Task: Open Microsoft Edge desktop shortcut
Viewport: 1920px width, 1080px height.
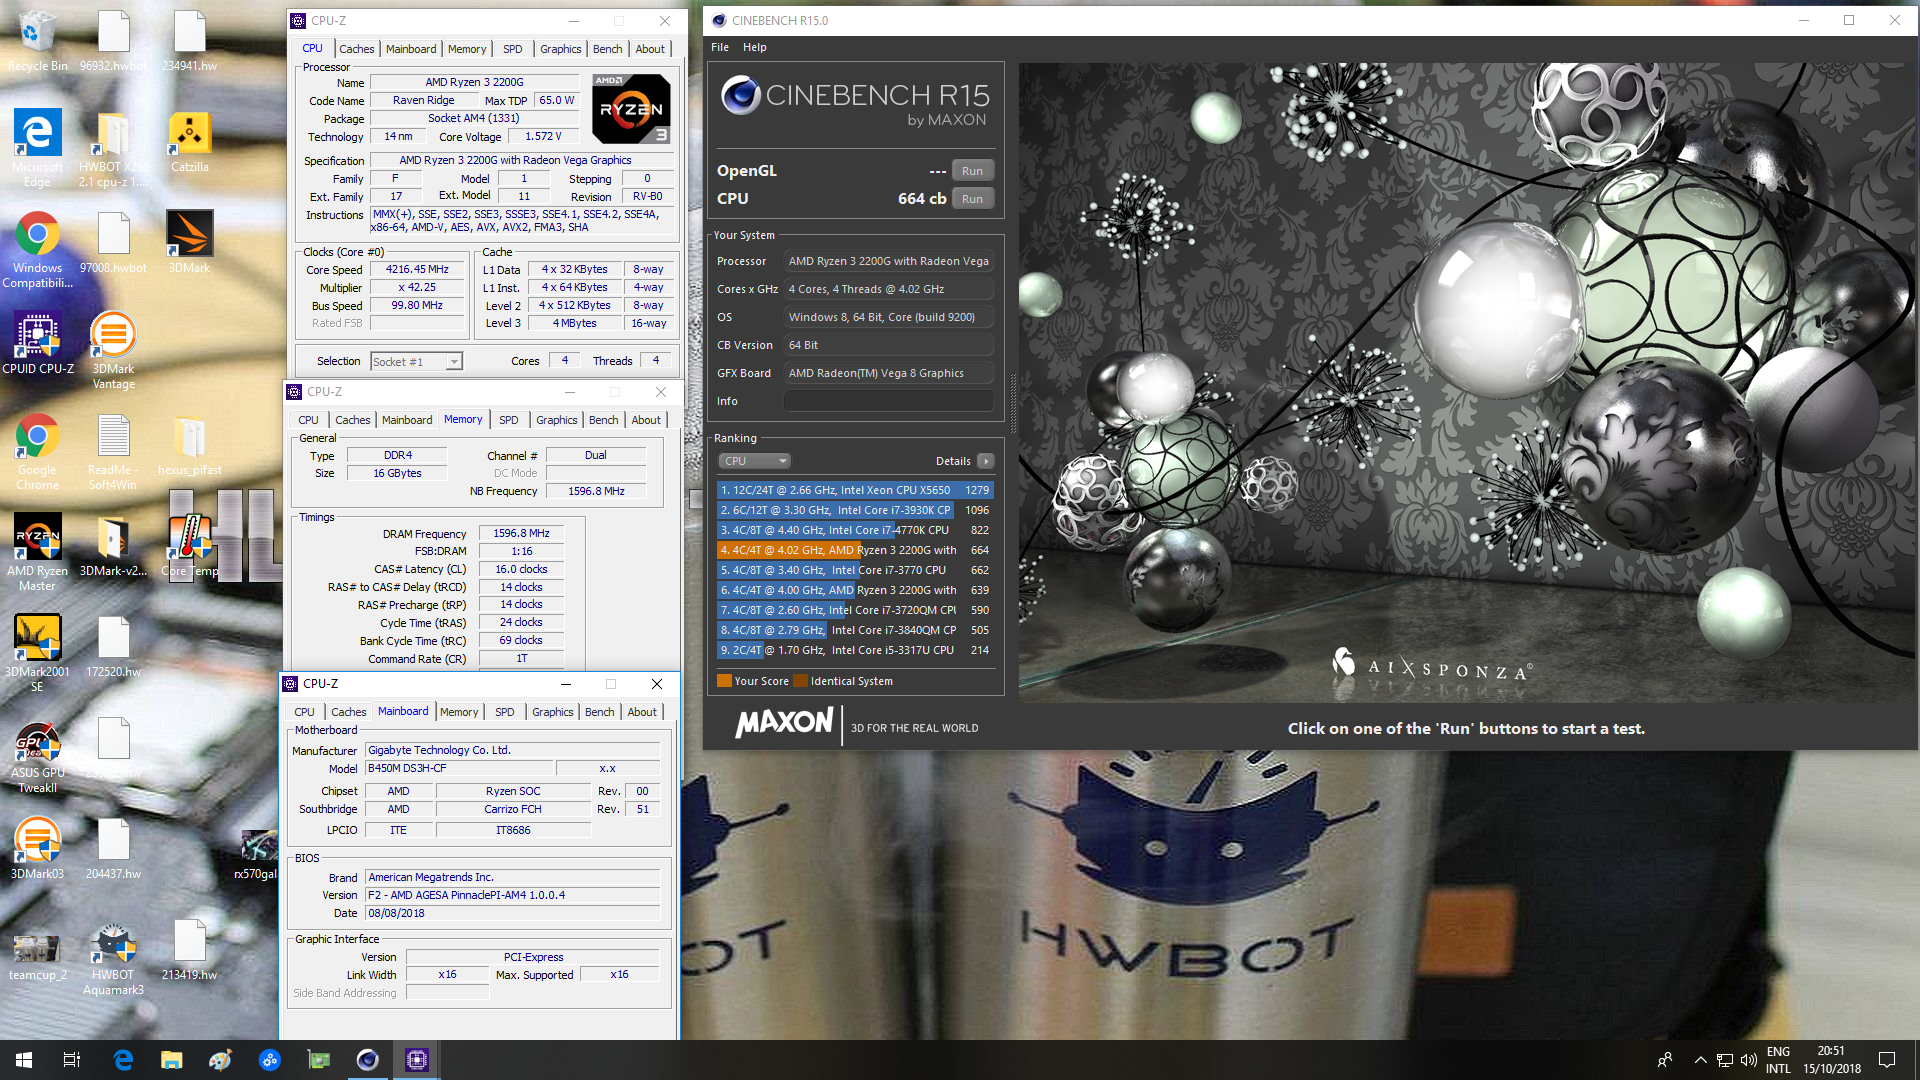Action: pyautogui.click(x=37, y=147)
